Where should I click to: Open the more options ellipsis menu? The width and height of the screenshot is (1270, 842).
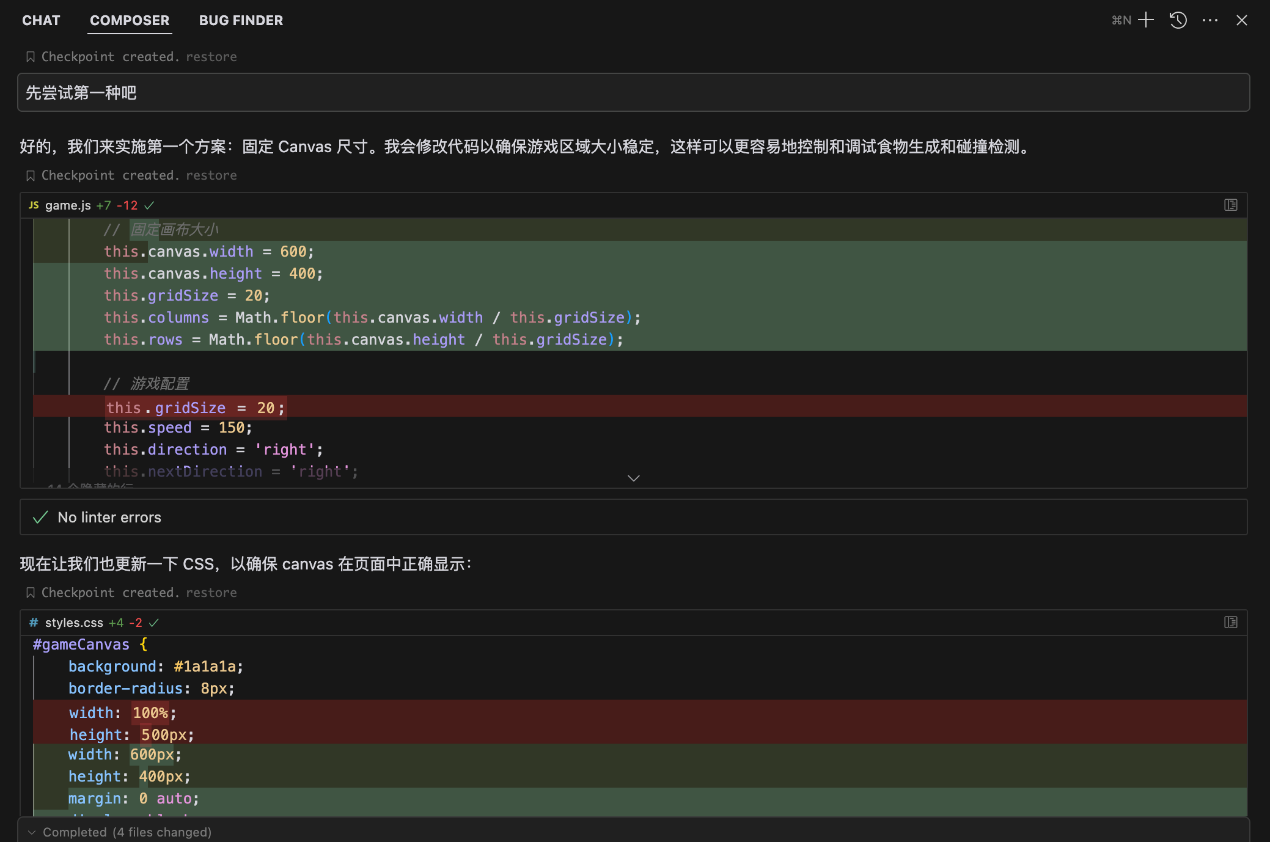click(1210, 20)
